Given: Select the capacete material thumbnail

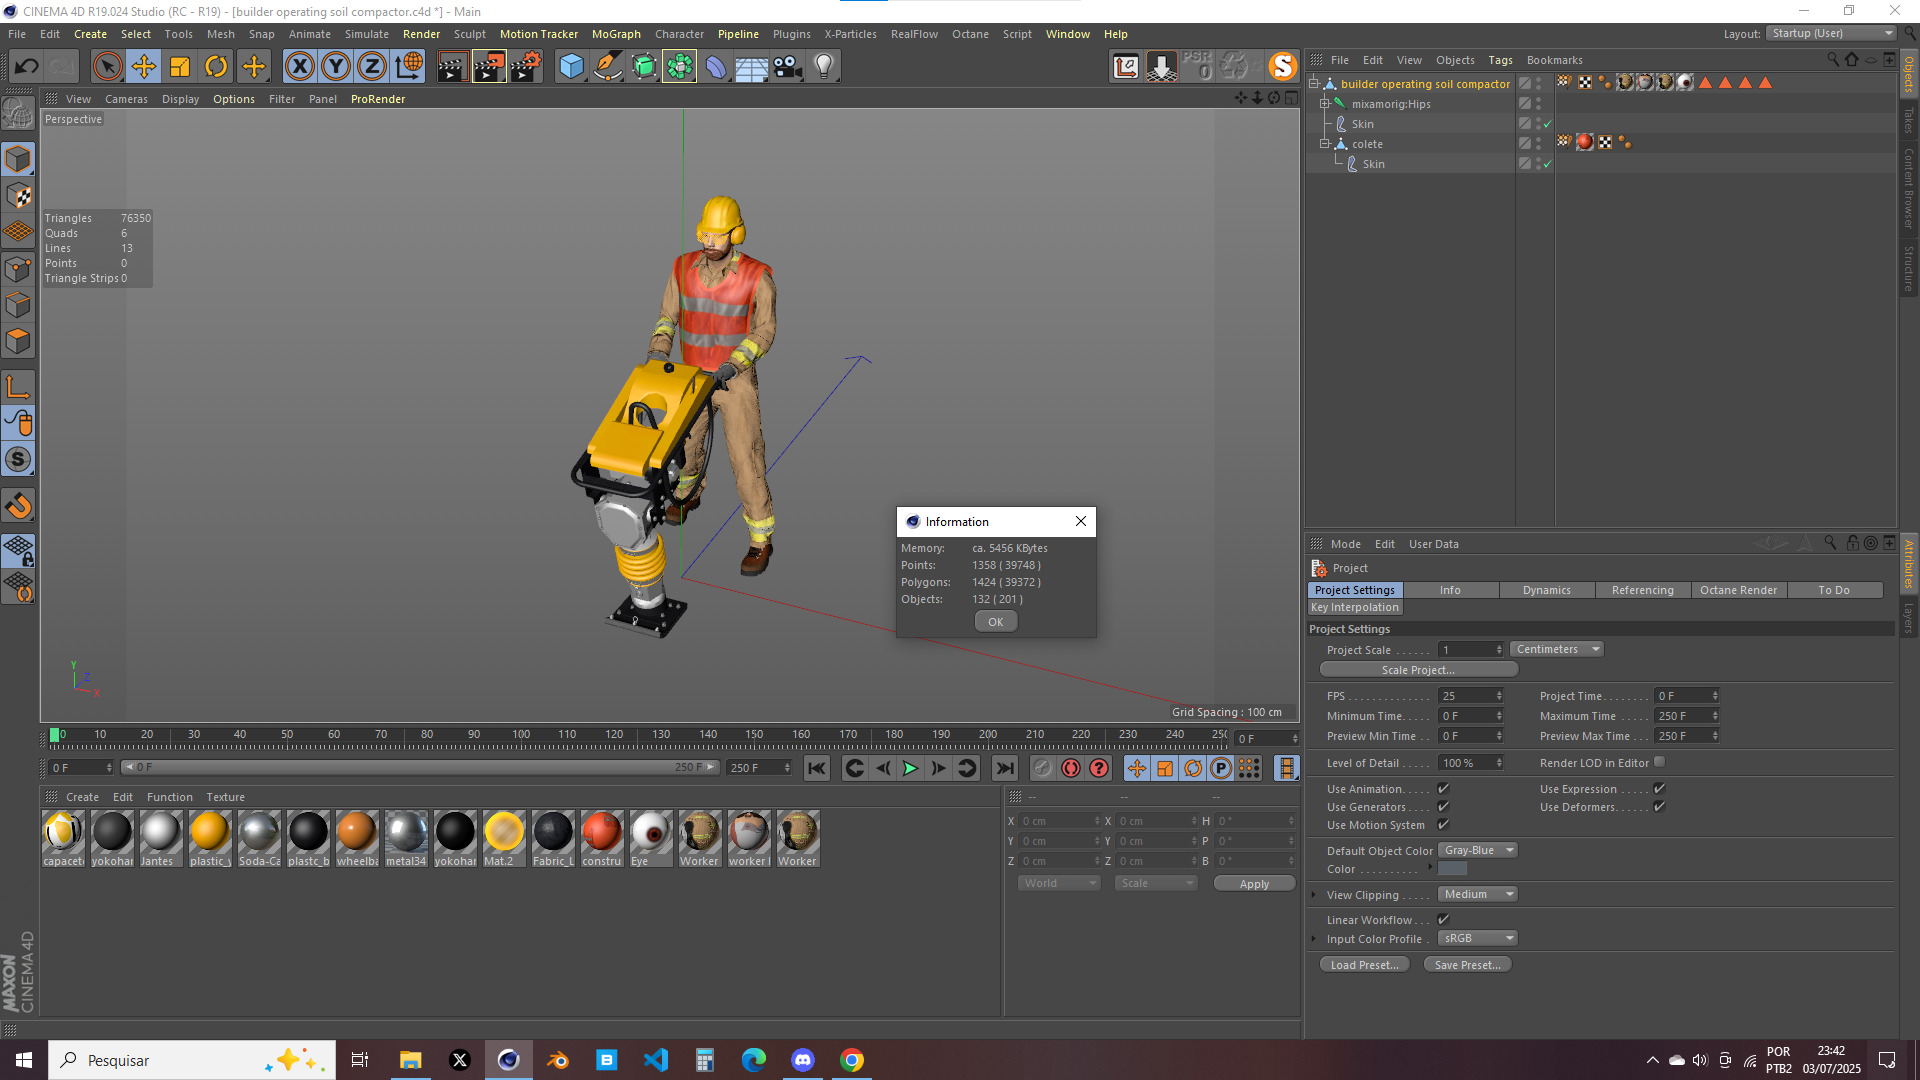Looking at the screenshot, I should pos(63,838).
